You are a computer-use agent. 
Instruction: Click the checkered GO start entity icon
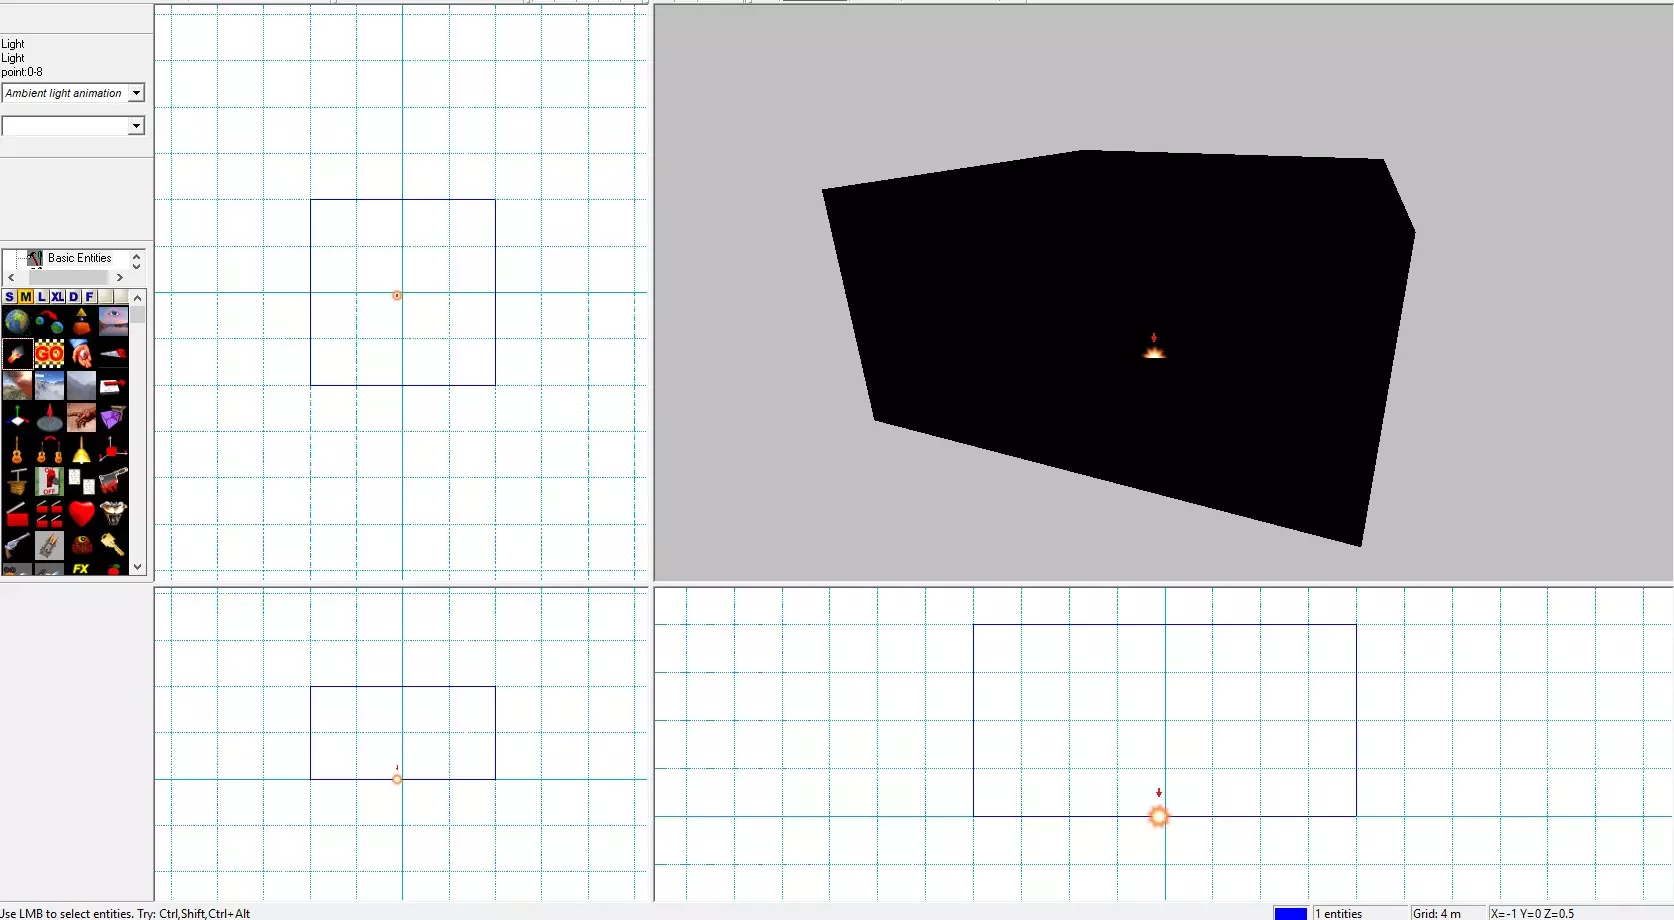(49, 354)
